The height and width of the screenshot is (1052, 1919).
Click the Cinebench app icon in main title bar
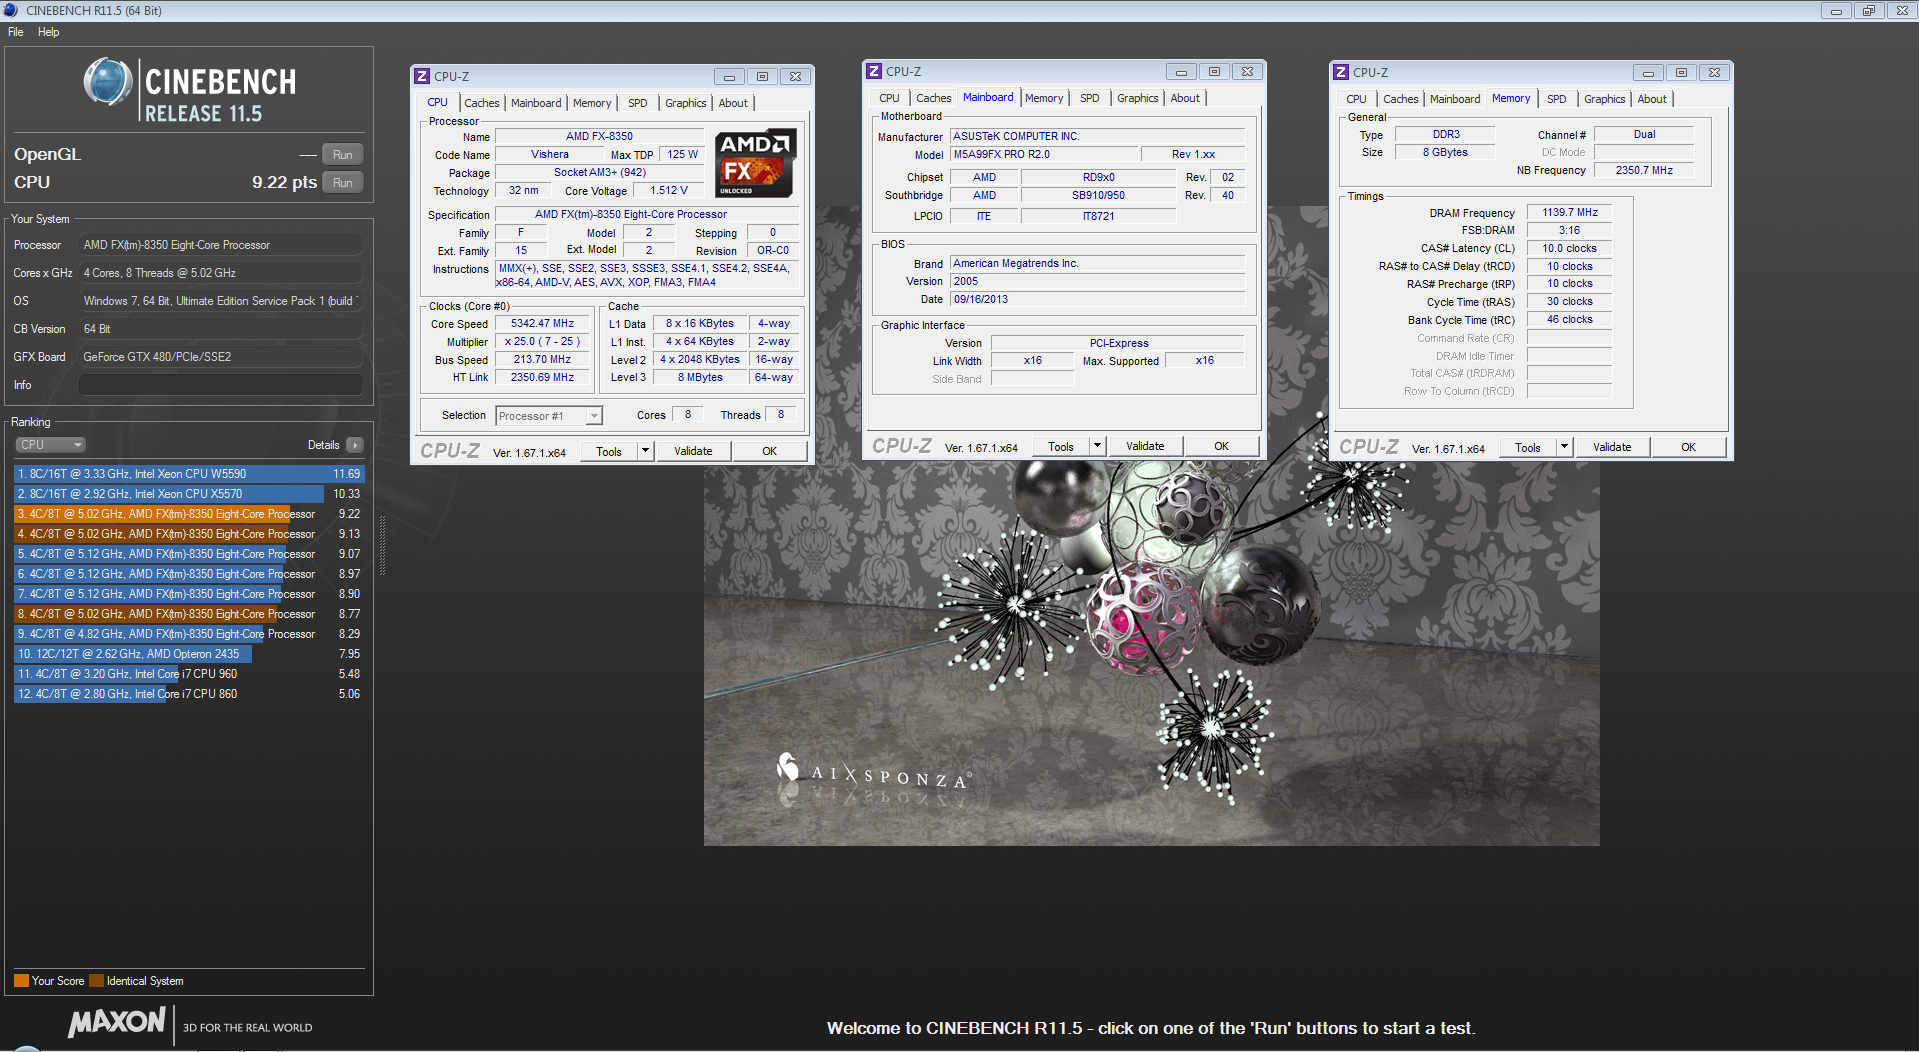(x=11, y=10)
